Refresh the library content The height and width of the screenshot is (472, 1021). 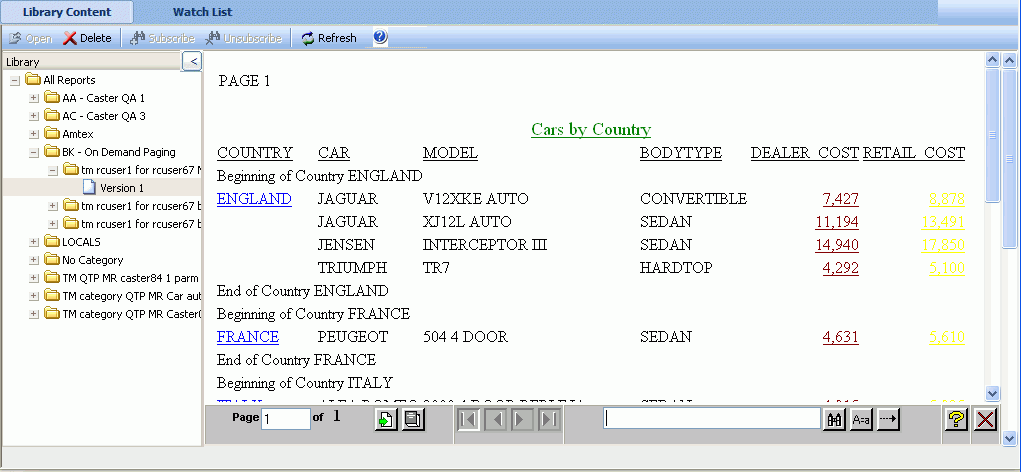click(328, 38)
